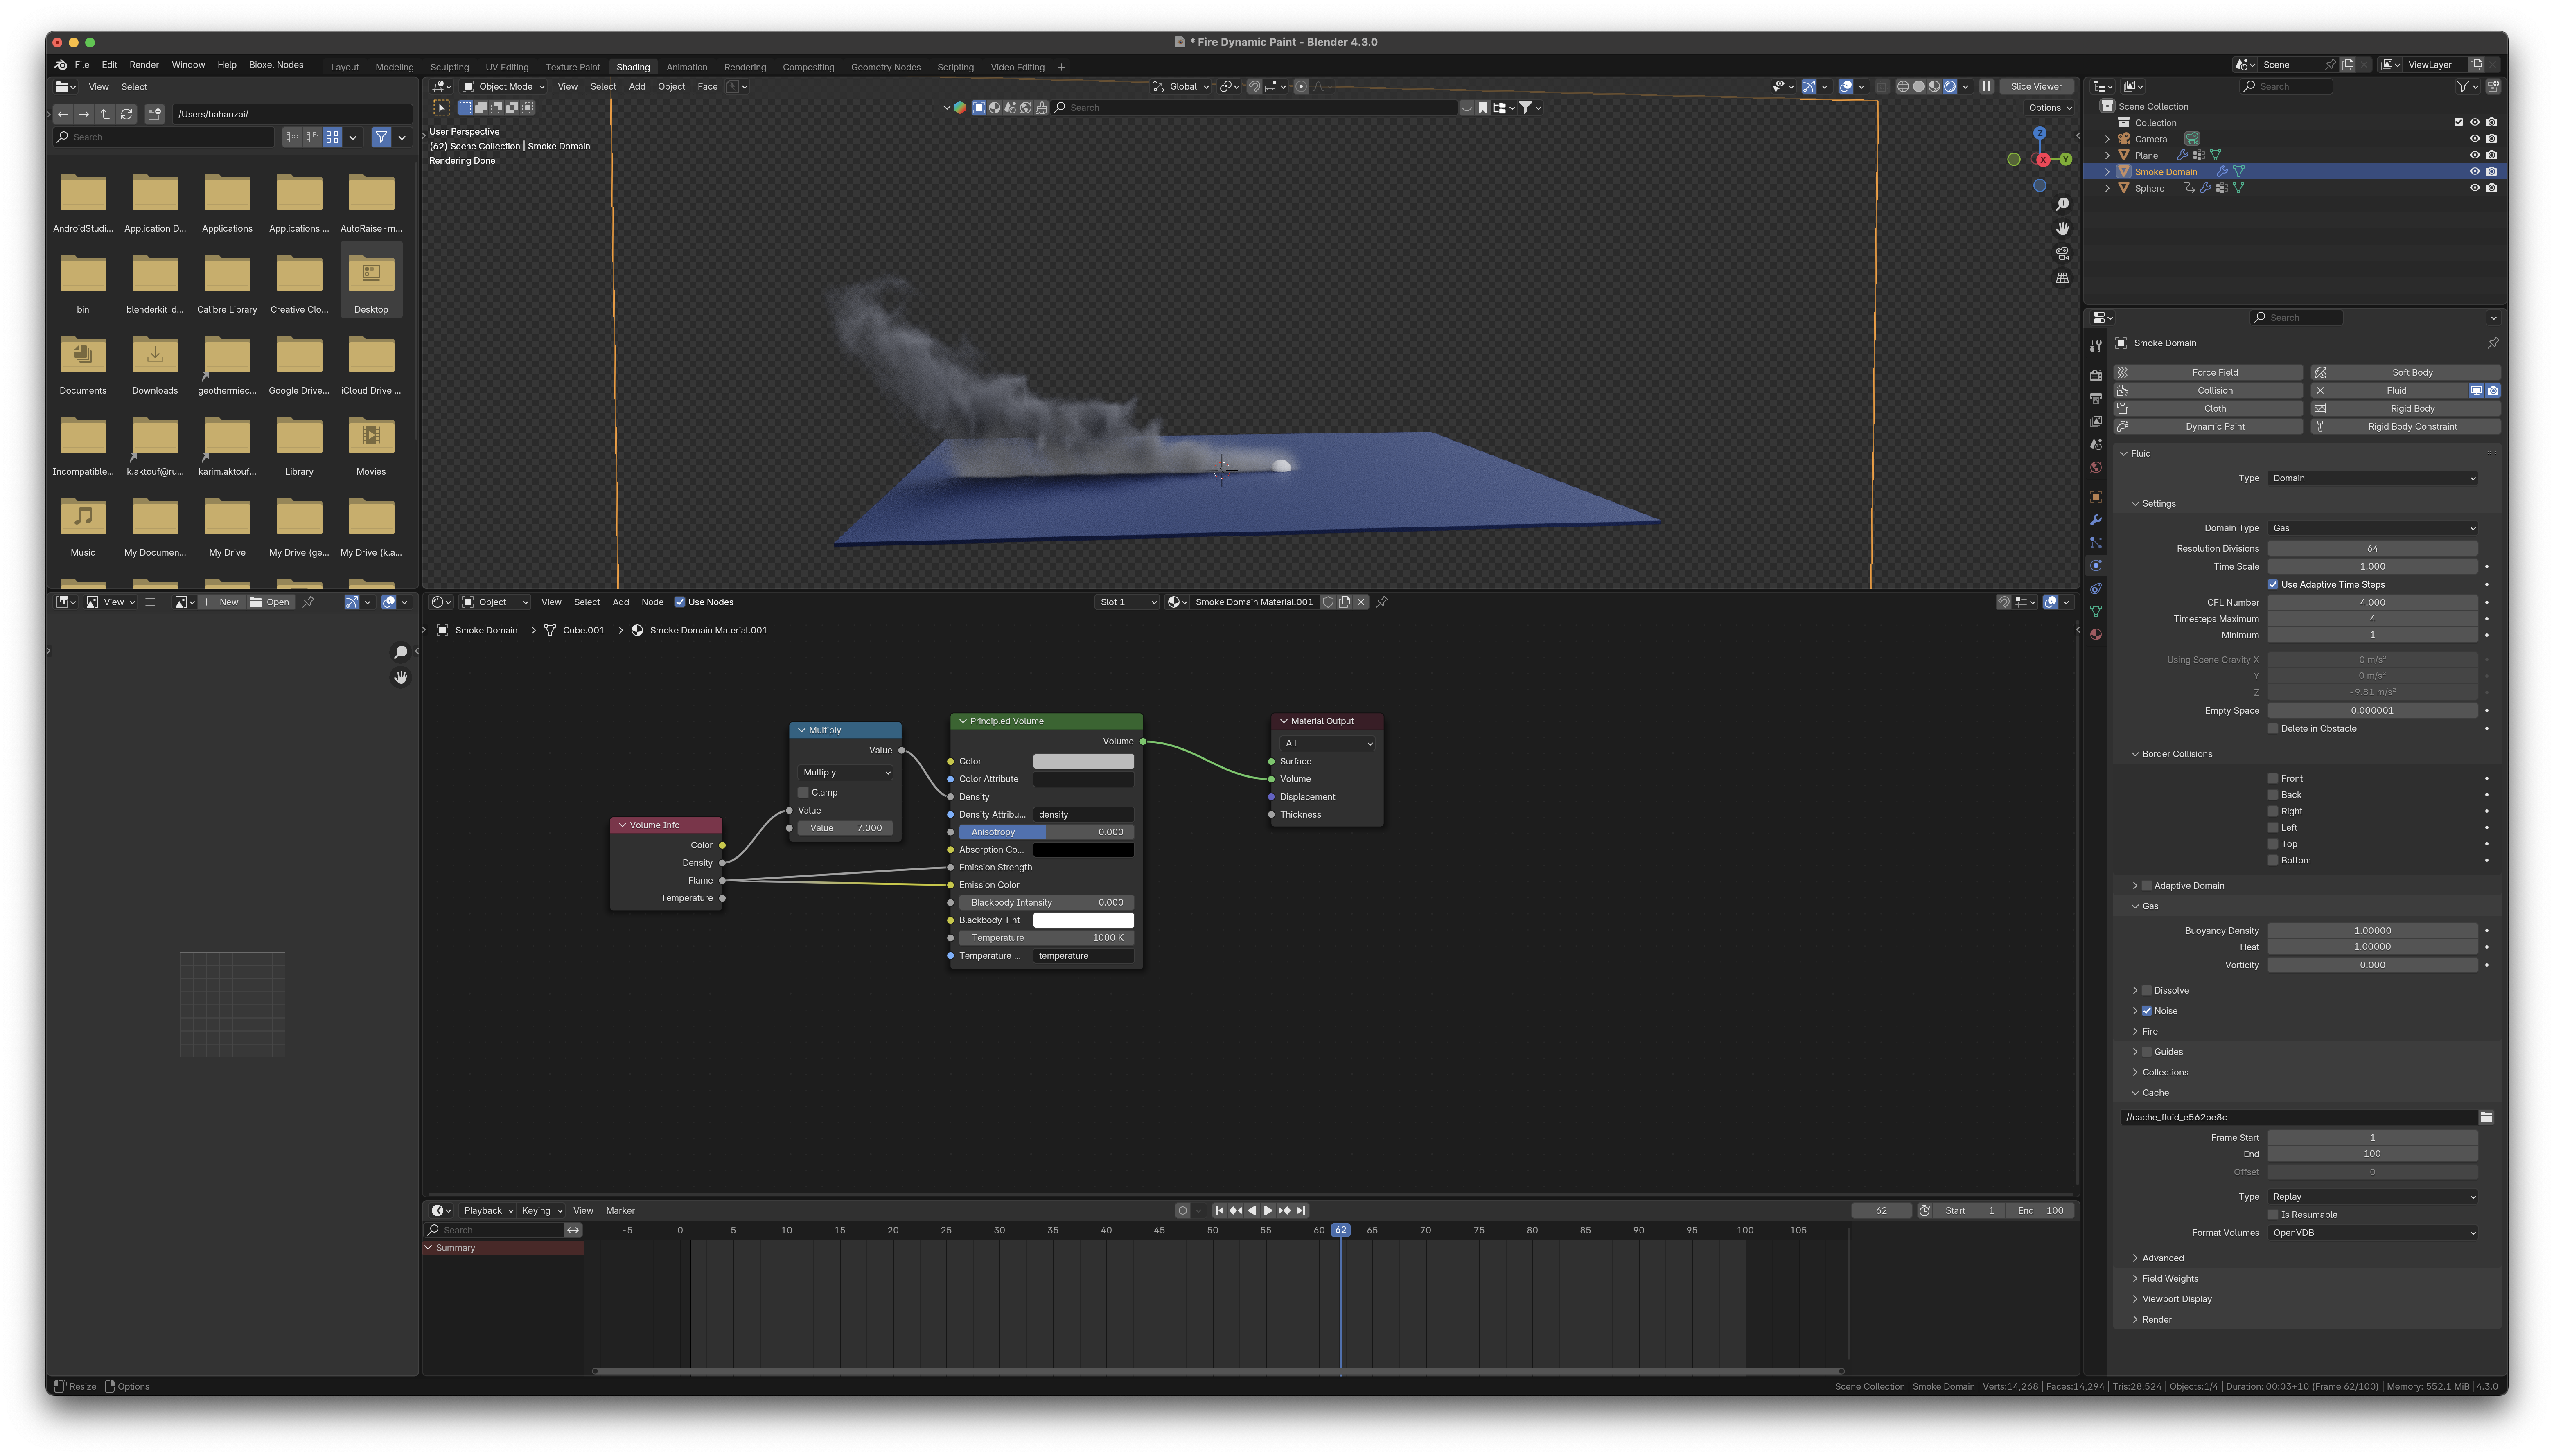Screen dimensions: 2554x1456
Task: Open the Object properties tab
Action: tap(2096, 497)
